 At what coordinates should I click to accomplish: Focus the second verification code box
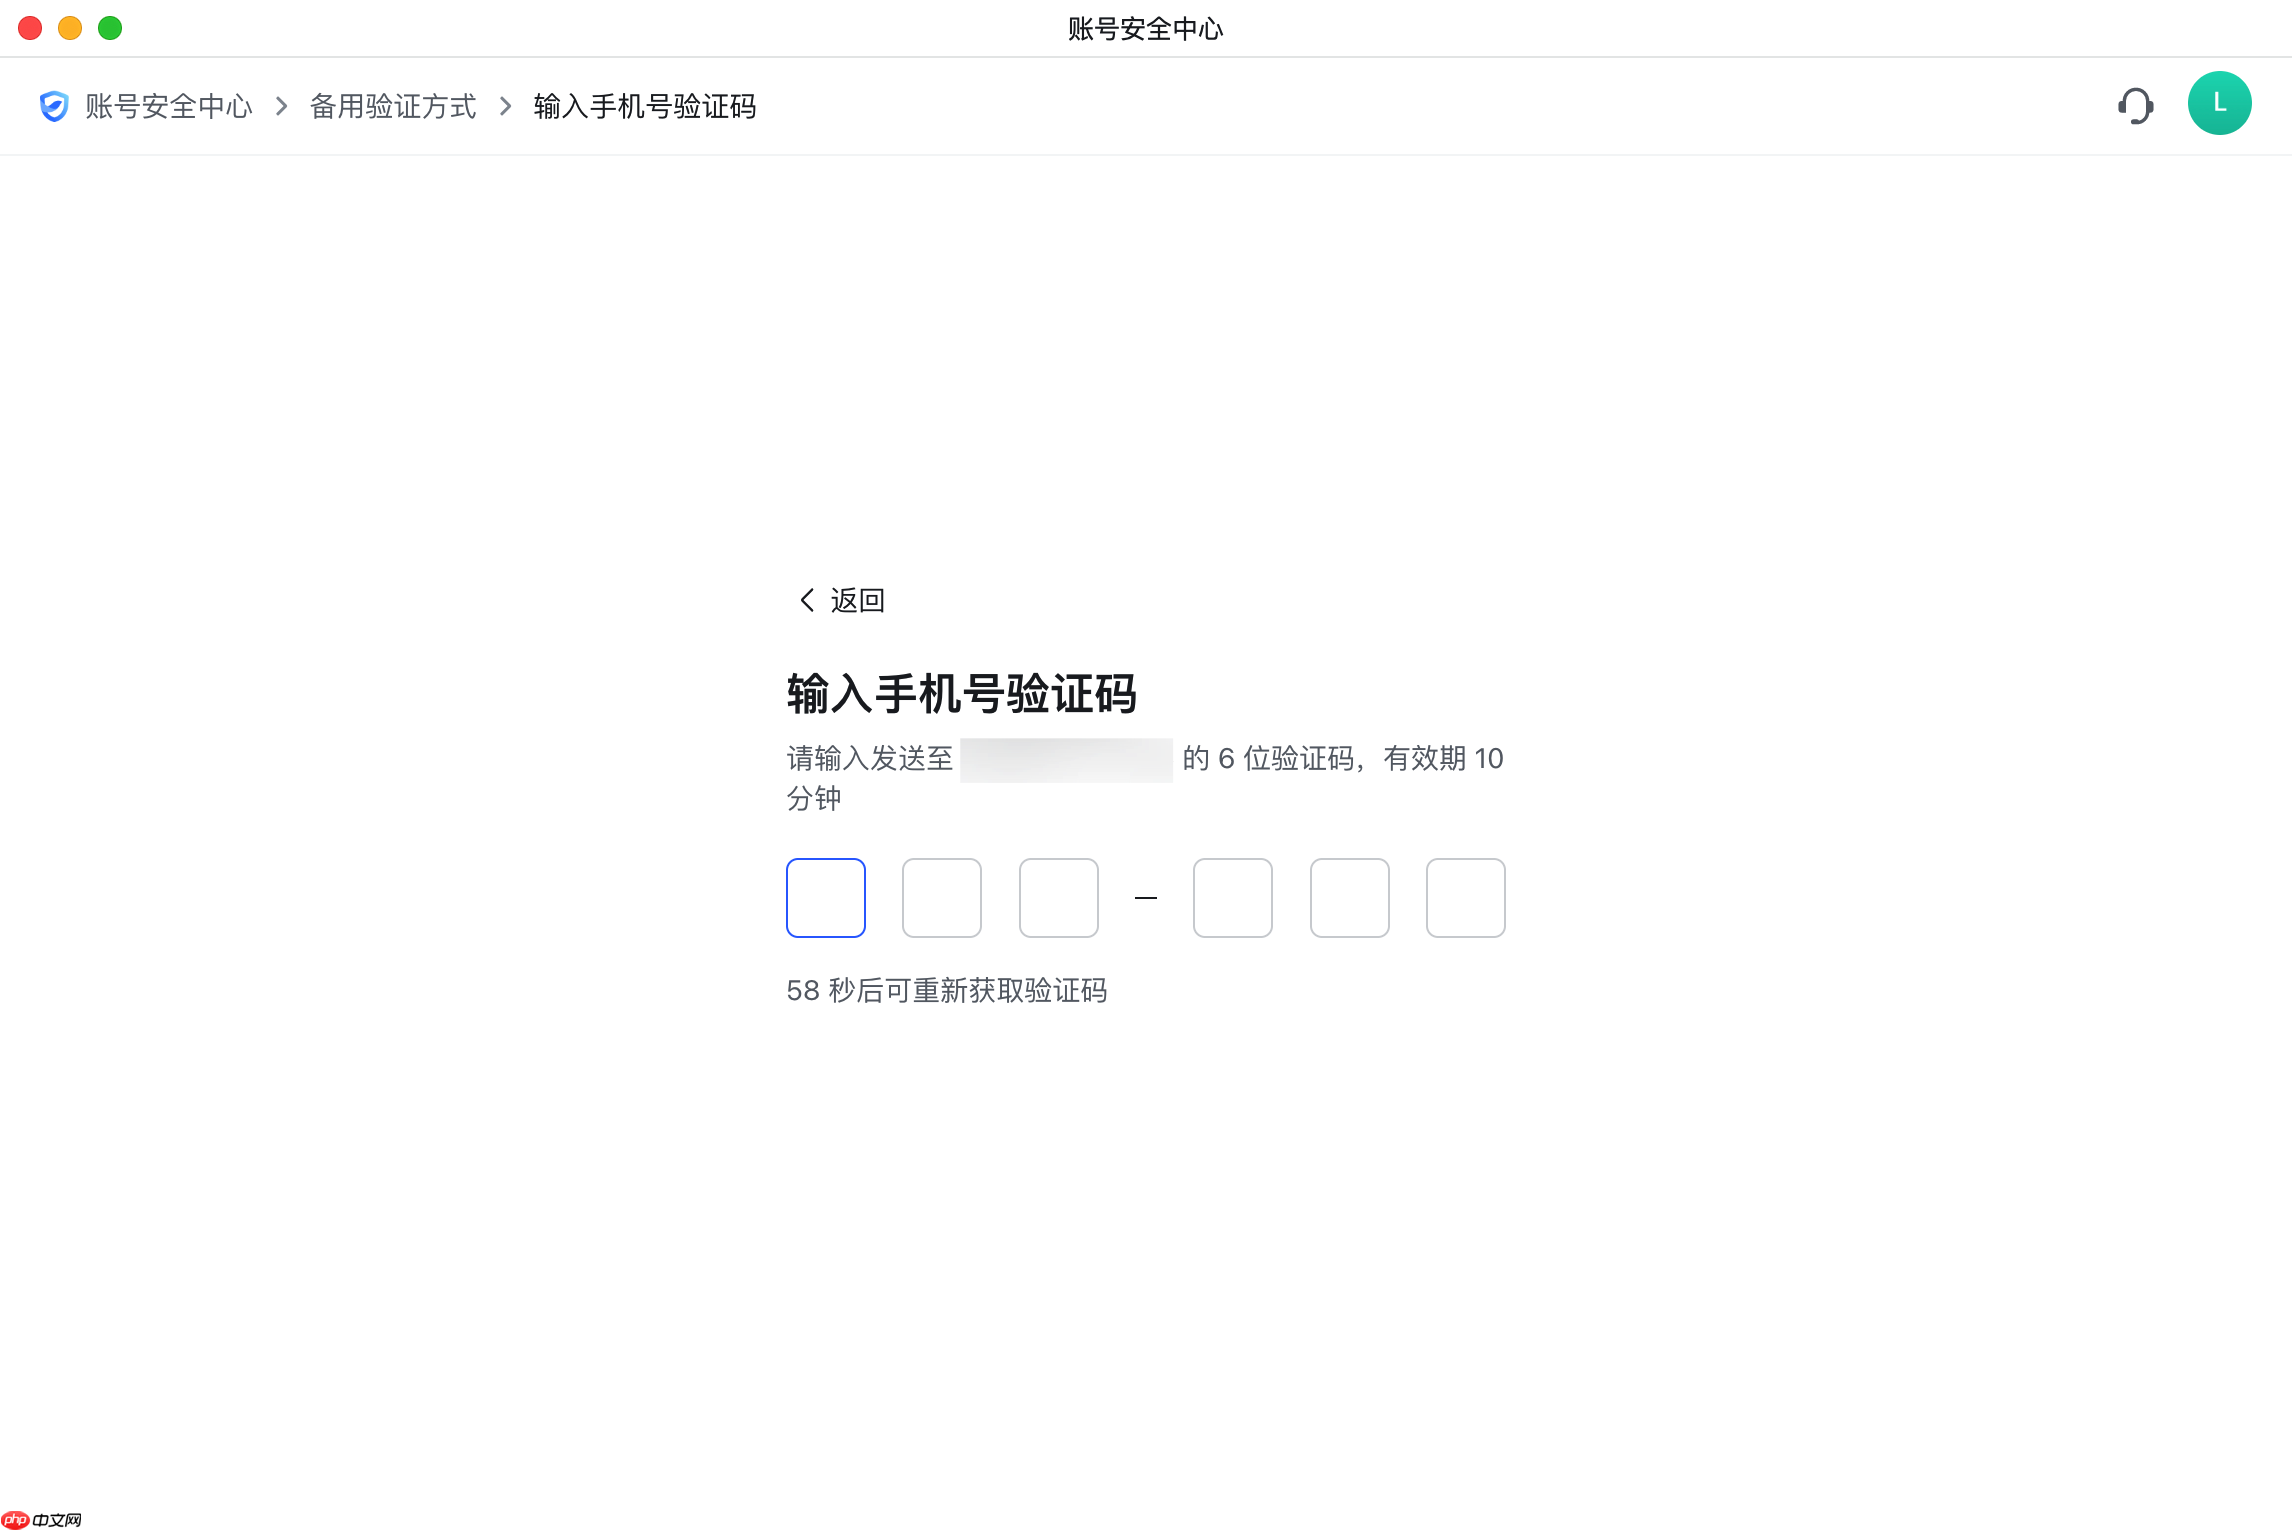pos(942,898)
